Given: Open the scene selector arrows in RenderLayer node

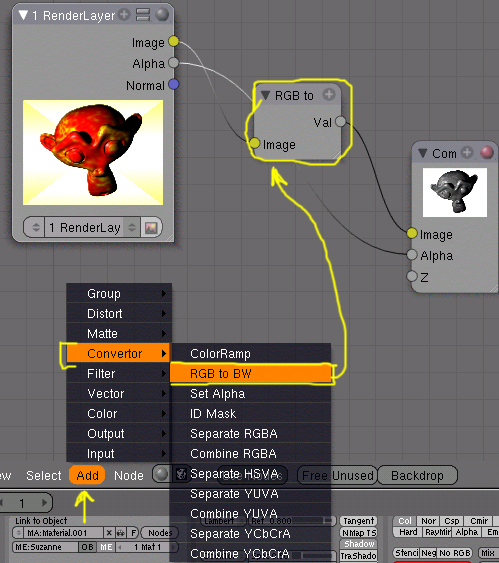Looking at the screenshot, I should (x=35, y=227).
